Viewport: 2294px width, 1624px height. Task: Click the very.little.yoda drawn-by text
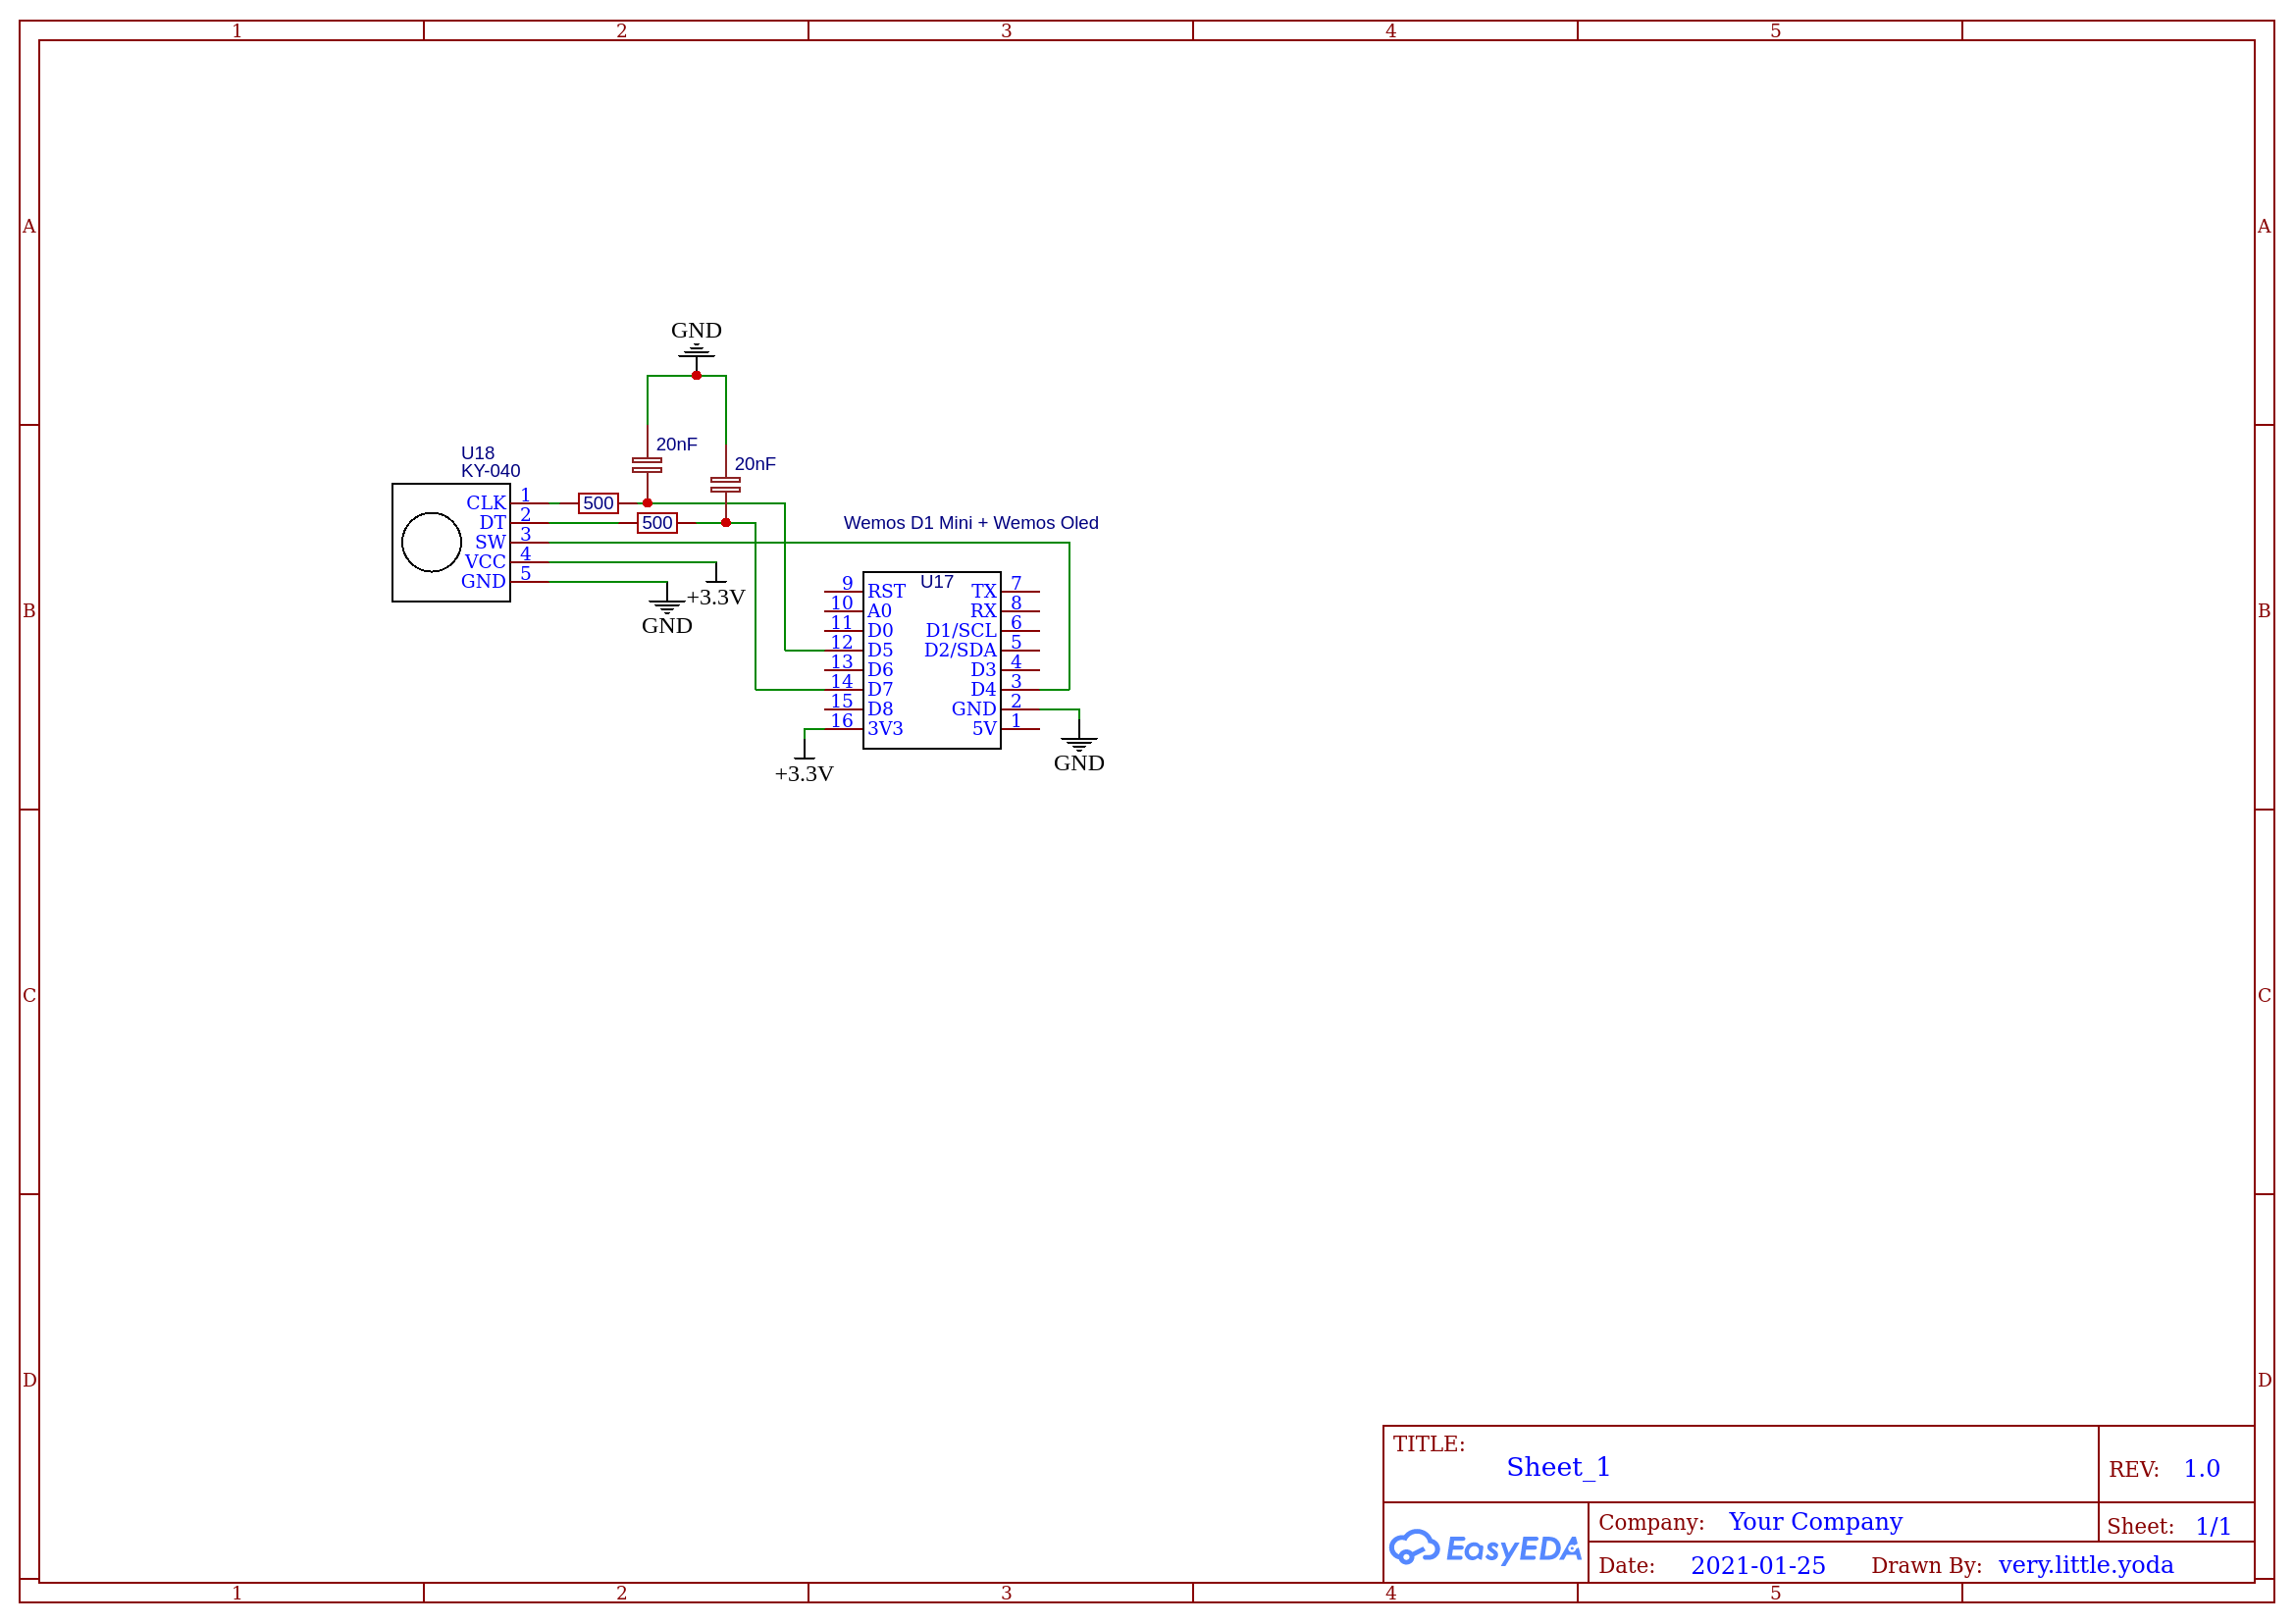coord(2085,1565)
